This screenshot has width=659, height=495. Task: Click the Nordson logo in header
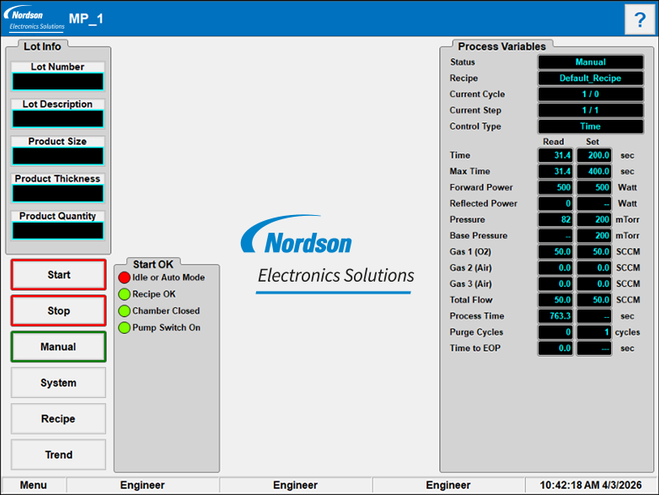(x=34, y=19)
